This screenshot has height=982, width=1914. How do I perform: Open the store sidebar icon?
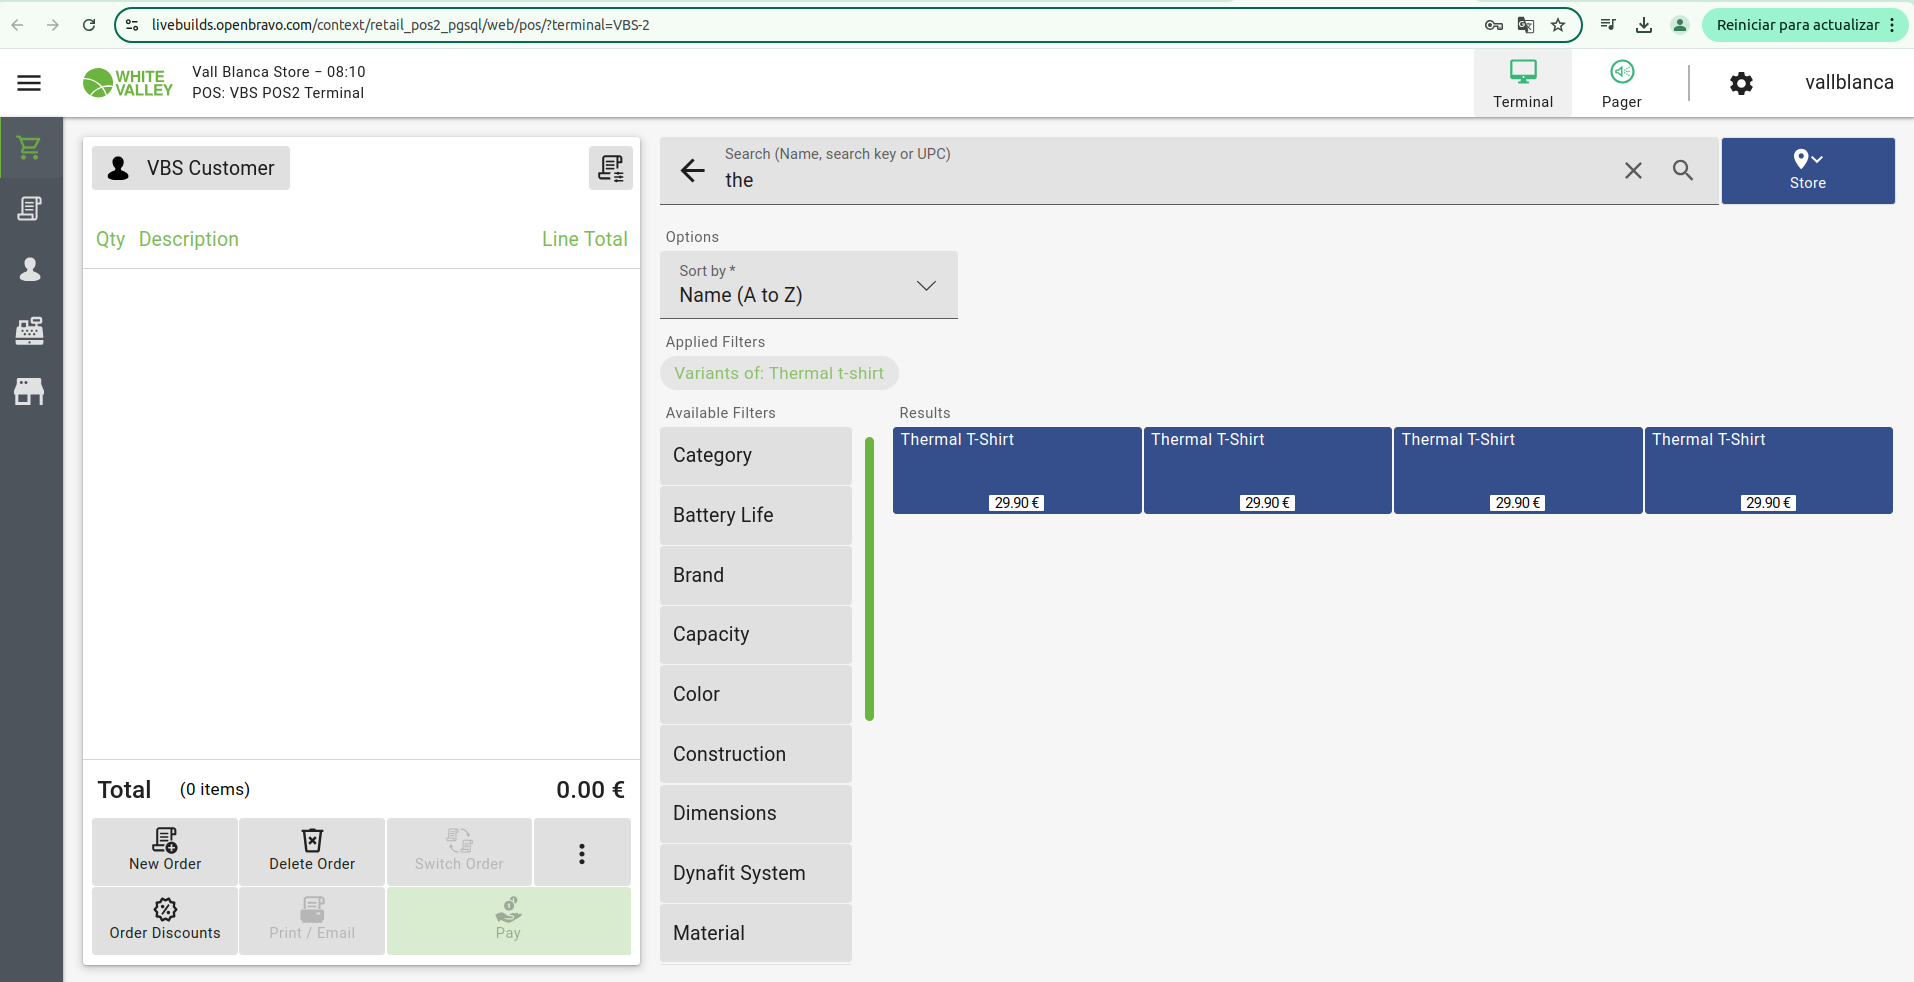click(30, 391)
